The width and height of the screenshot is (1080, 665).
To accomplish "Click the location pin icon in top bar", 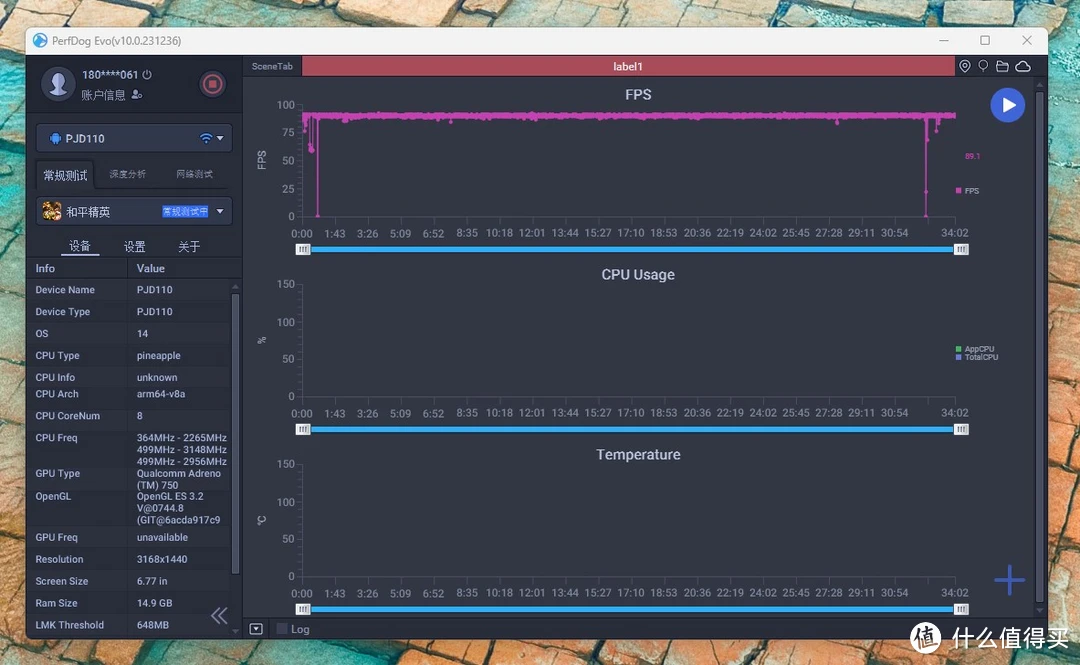I will point(964,66).
